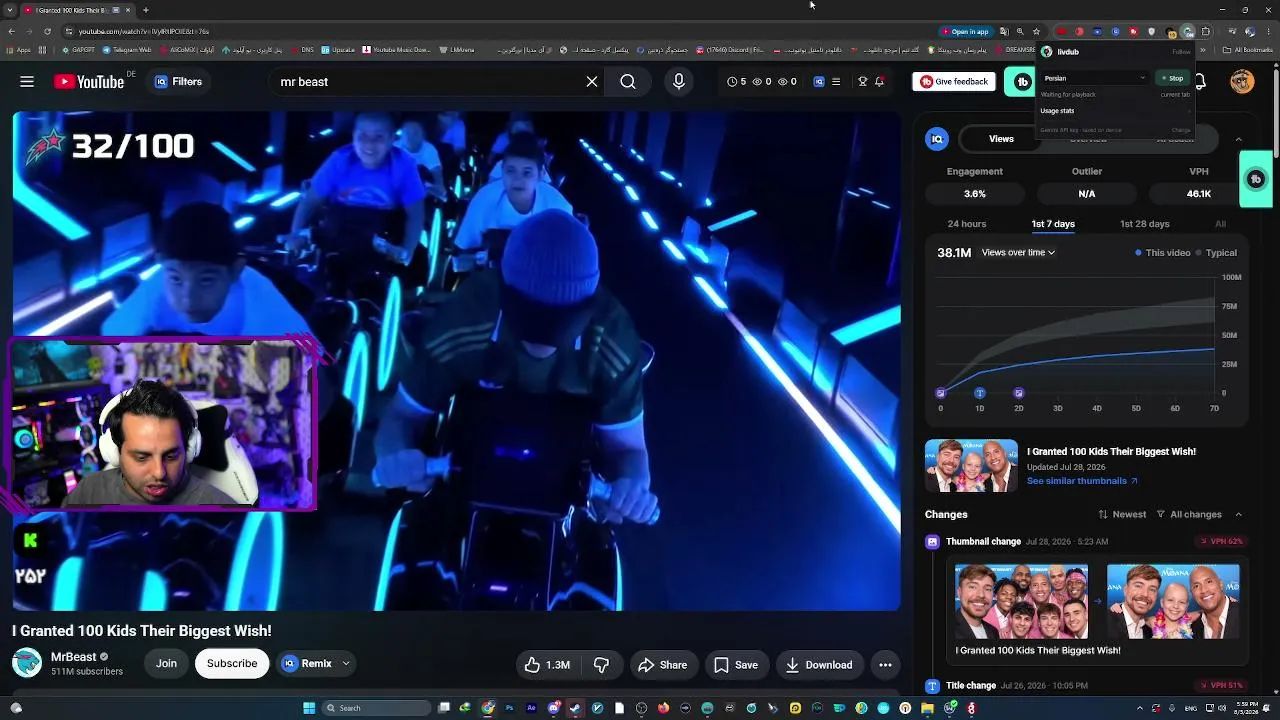Open the Filters button in the header
Viewport: 1280px width, 720px height.
[x=179, y=82]
